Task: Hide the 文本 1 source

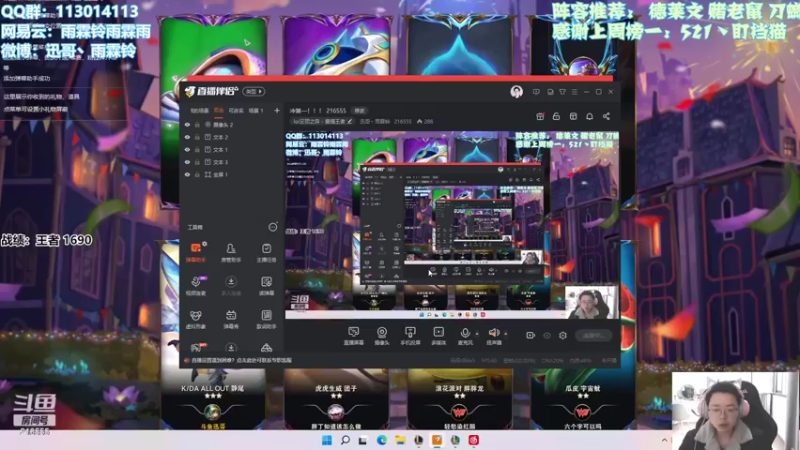Action: [187, 149]
